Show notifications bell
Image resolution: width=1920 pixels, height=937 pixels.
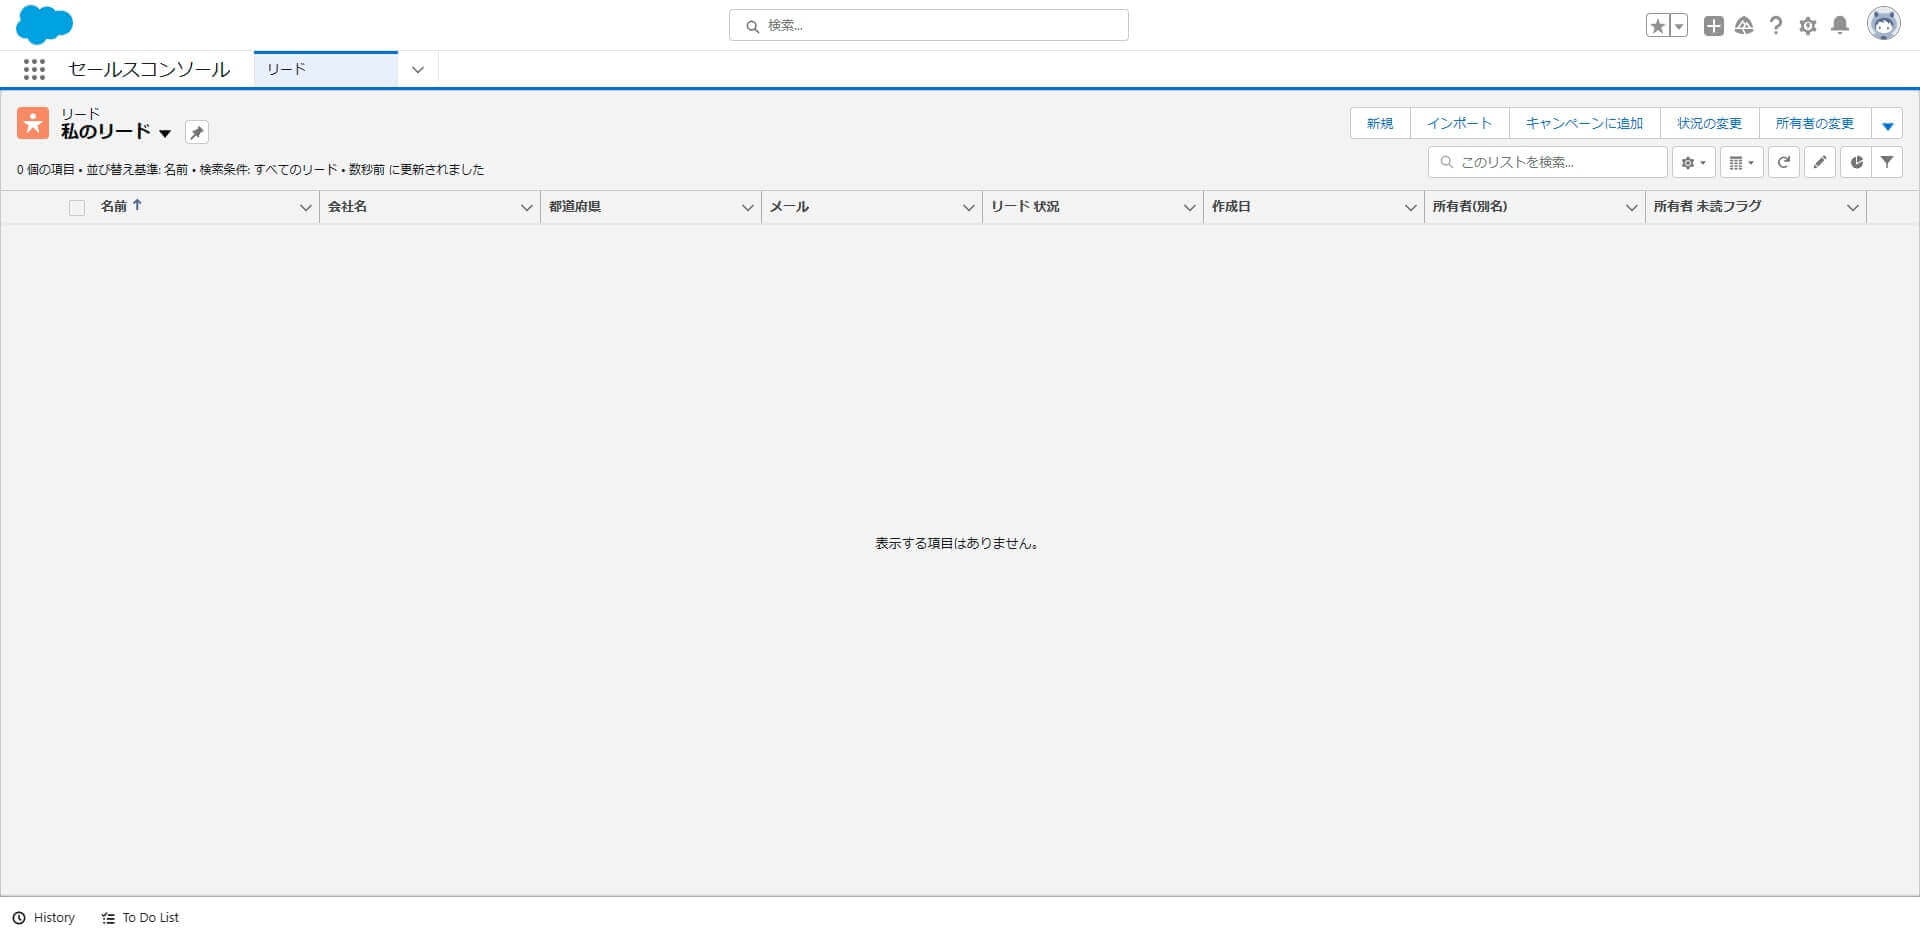tap(1840, 26)
